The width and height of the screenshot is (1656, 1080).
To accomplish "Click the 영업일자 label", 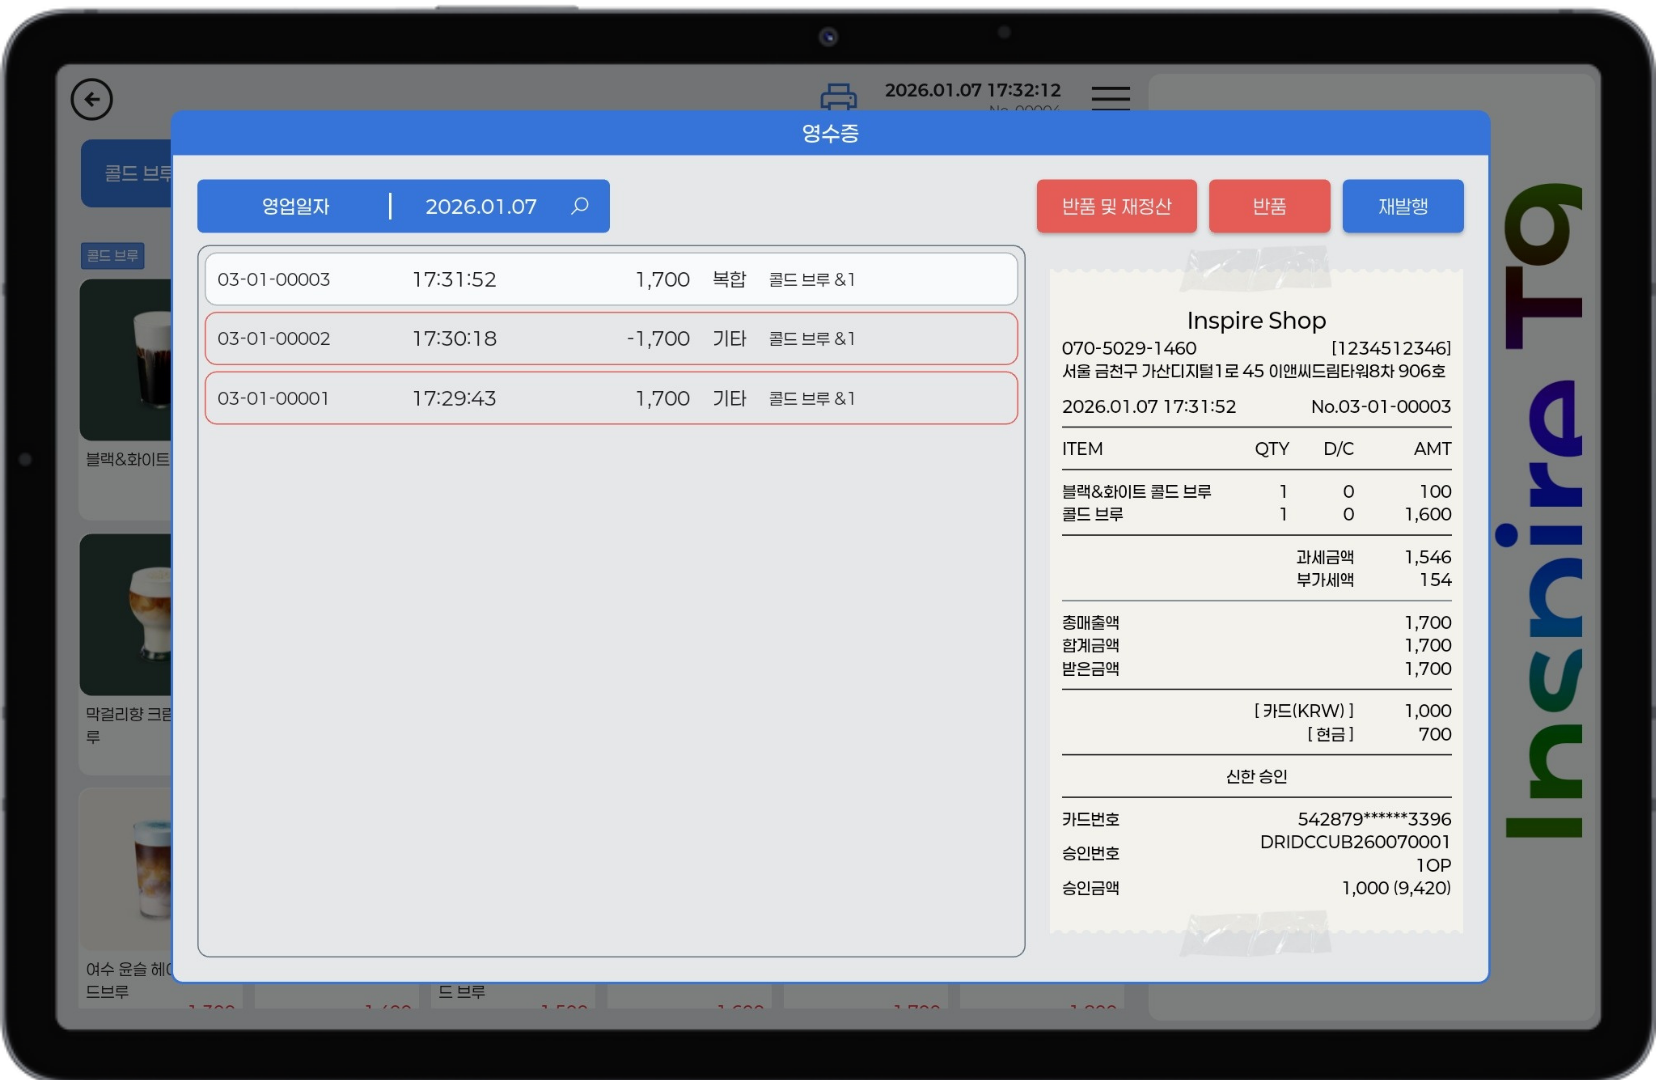I will point(295,206).
